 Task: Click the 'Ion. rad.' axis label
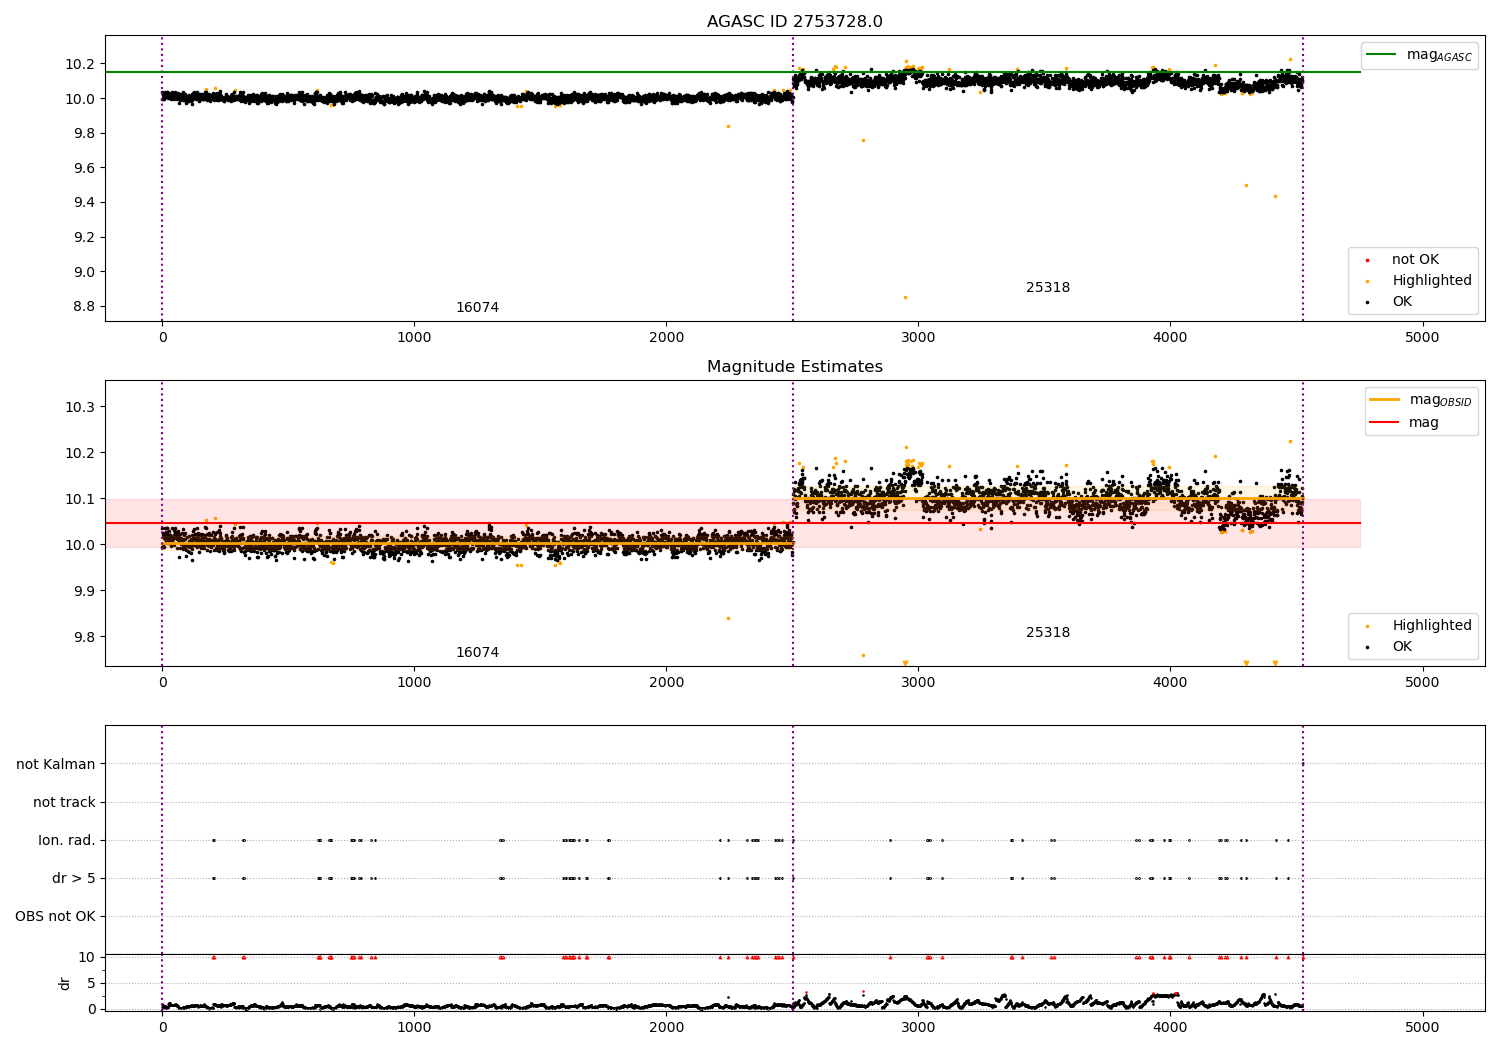coord(67,840)
